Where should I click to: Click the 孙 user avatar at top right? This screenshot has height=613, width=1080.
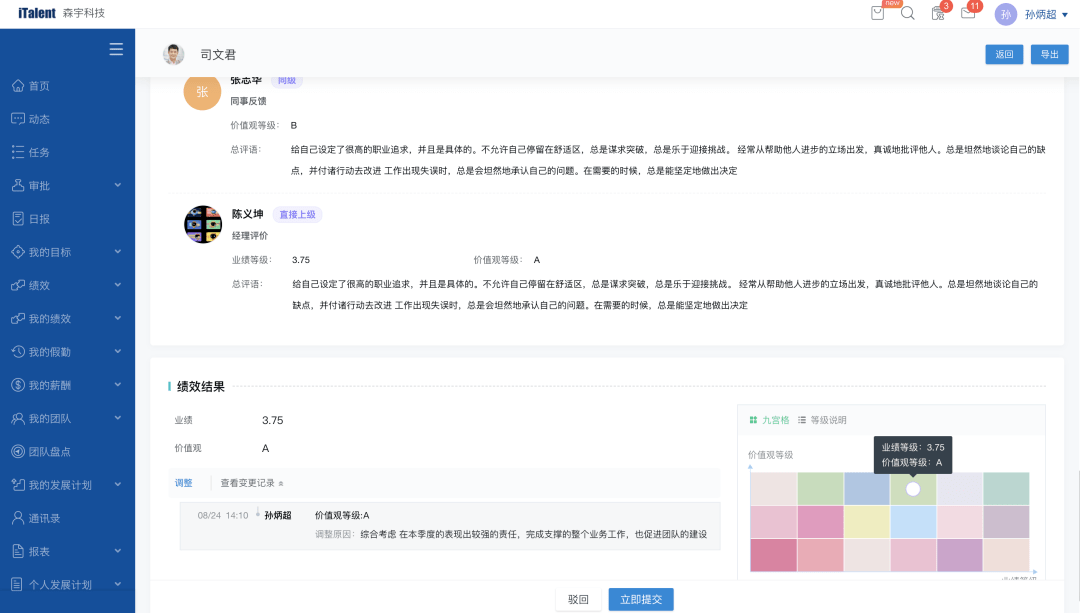pos(1006,14)
